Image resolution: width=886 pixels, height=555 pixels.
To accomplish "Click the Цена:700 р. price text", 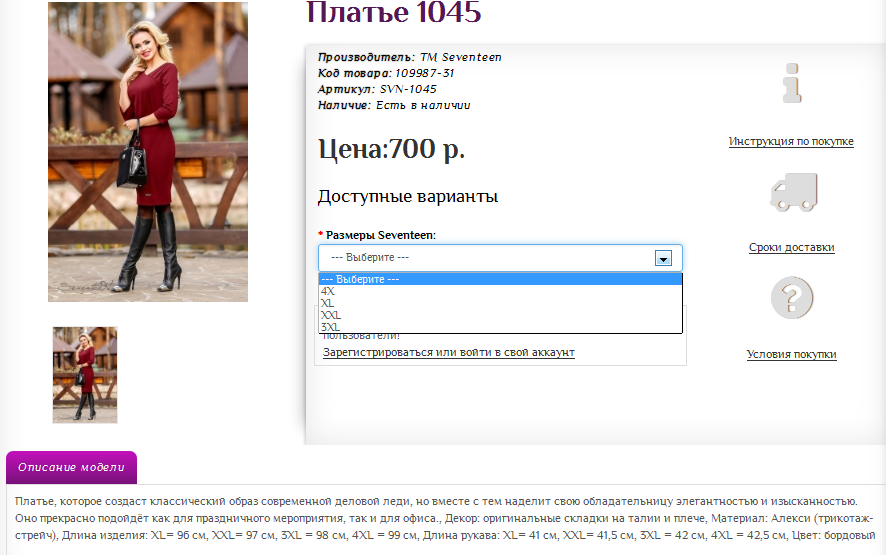I will pyautogui.click(x=392, y=149).
